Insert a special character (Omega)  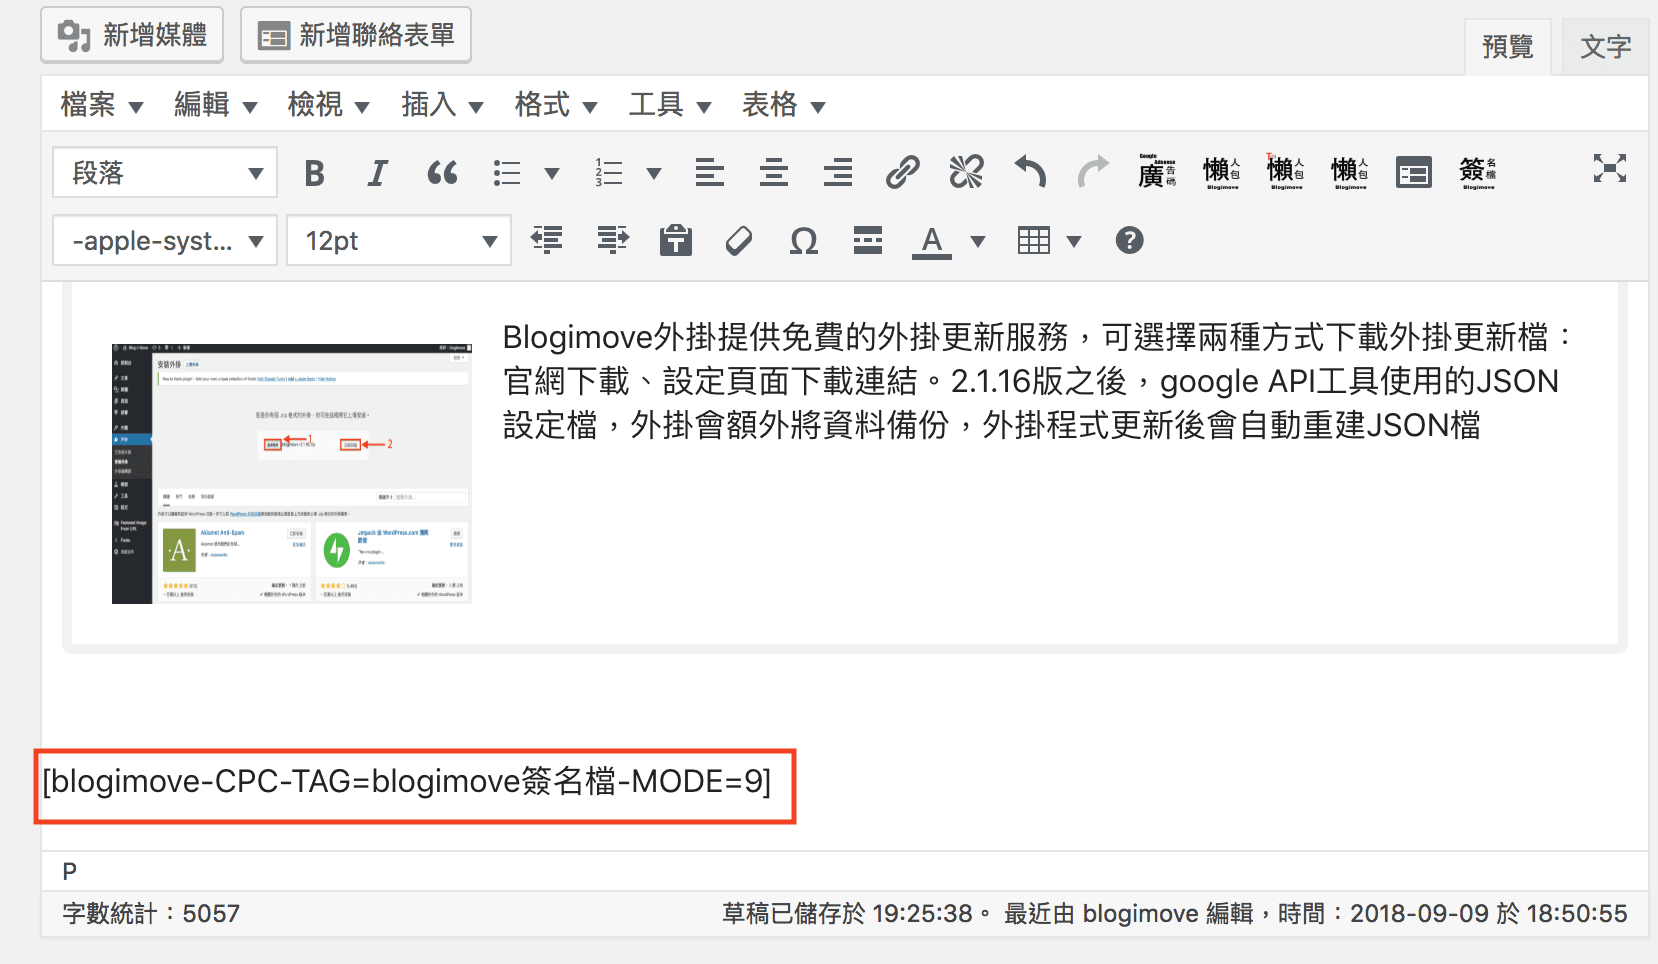click(803, 240)
